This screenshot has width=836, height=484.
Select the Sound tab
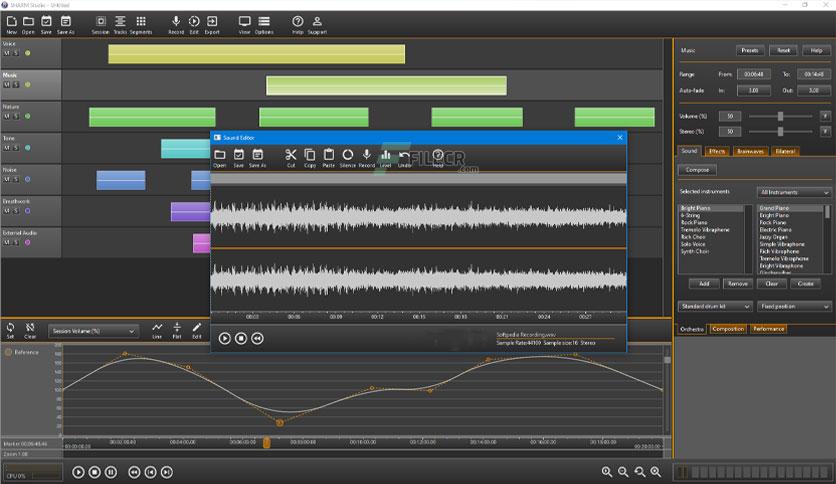(x=689, y=151)
